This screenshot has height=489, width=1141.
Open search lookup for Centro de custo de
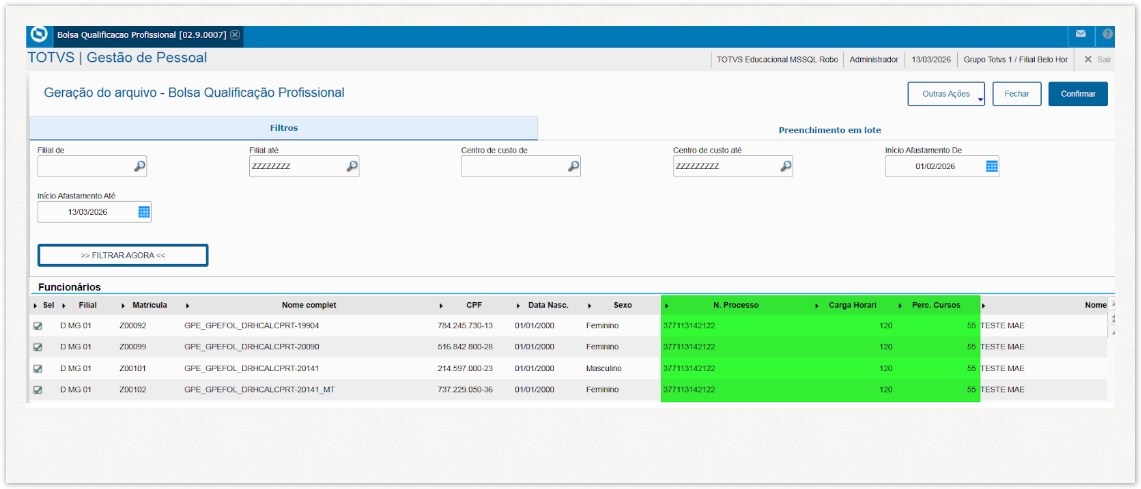point(573,167)
